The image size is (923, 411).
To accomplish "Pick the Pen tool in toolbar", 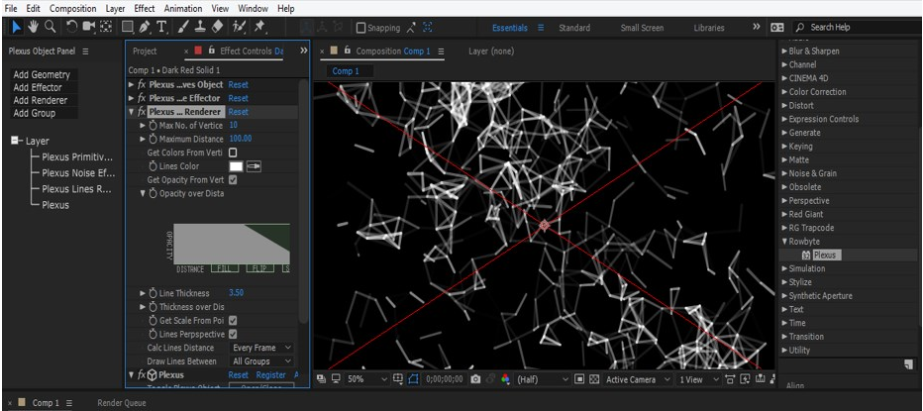I will tap(146, 28).
